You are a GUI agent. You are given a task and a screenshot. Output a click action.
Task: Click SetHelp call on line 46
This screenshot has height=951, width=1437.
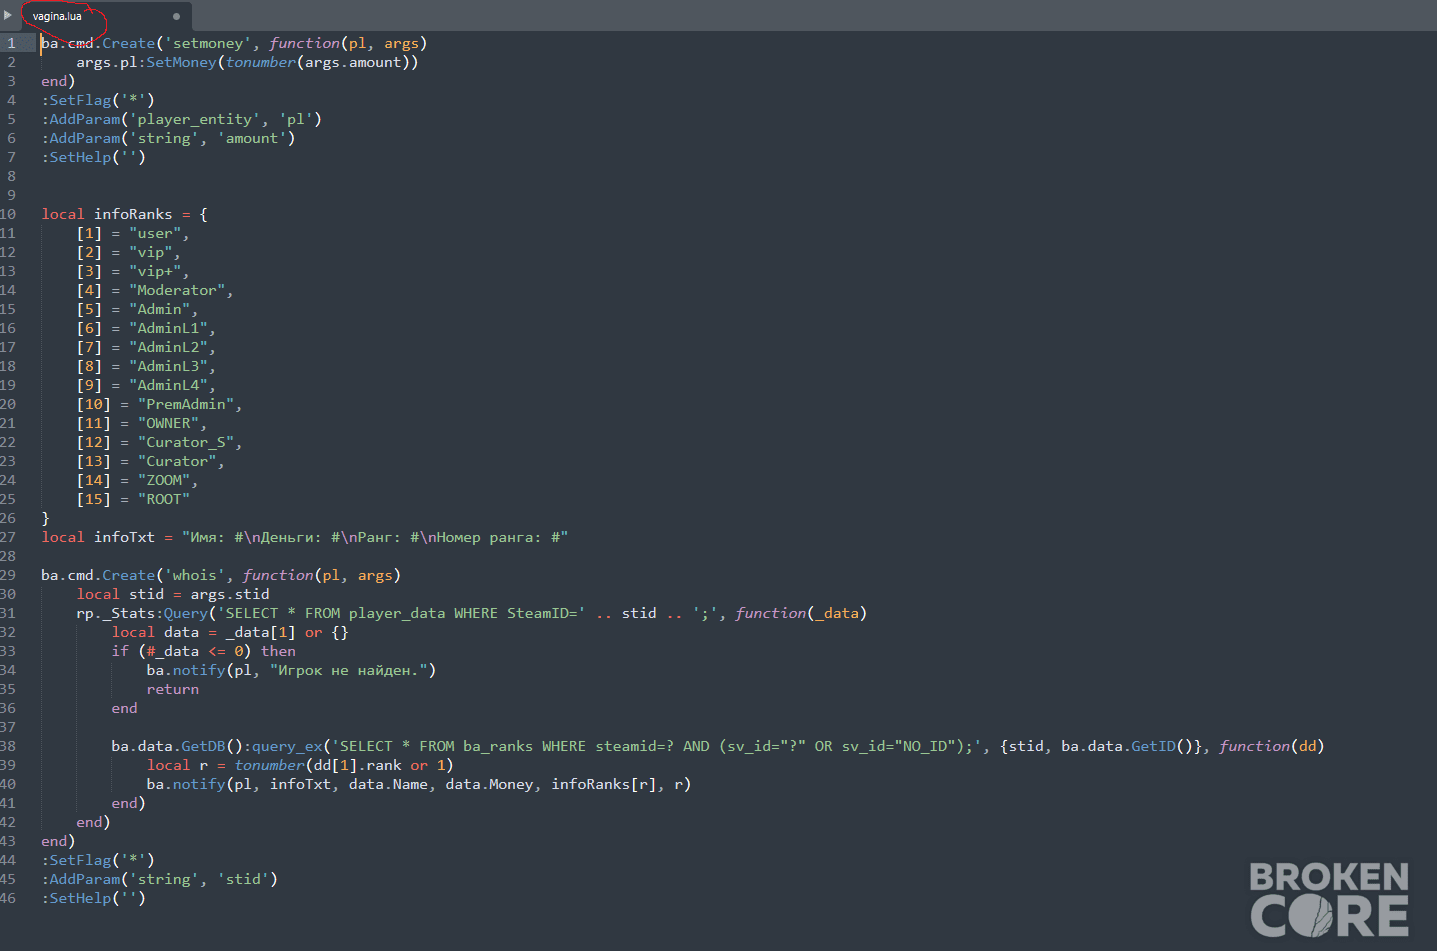(81, 898)
